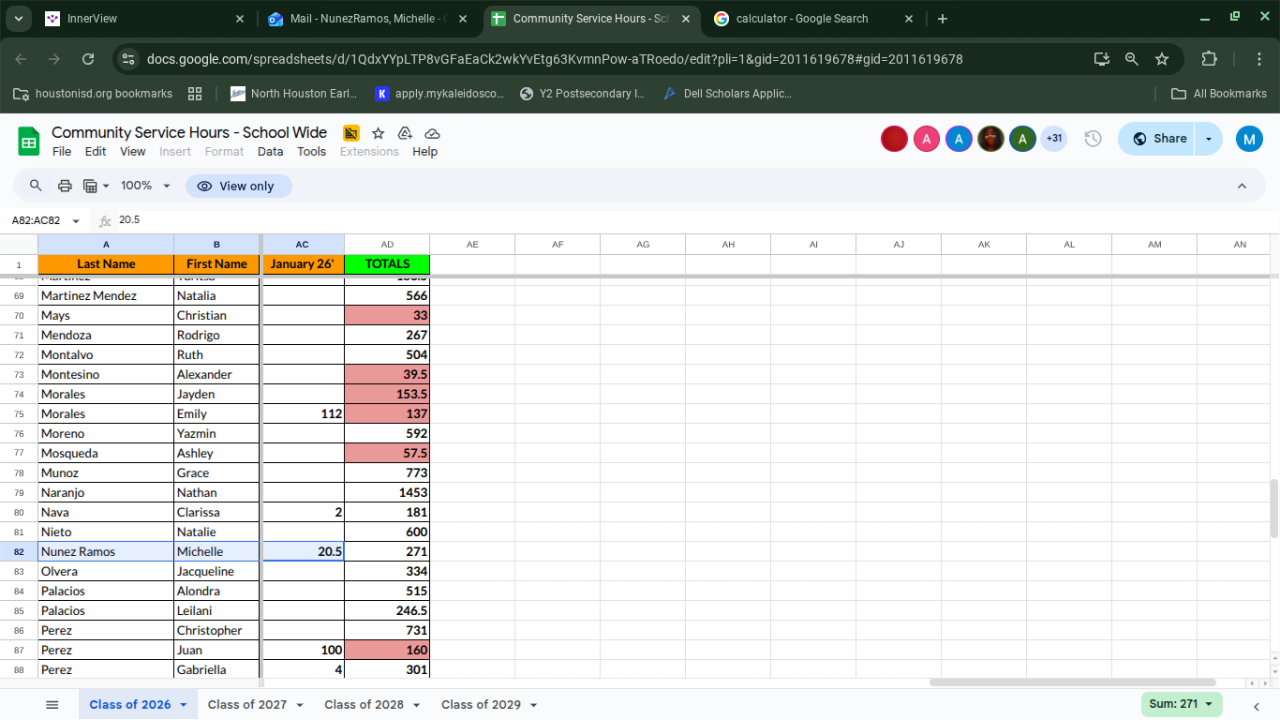The height and width of the screenshot is (720, 1280).
Task: Click the View only button
Action: [238, 186]
